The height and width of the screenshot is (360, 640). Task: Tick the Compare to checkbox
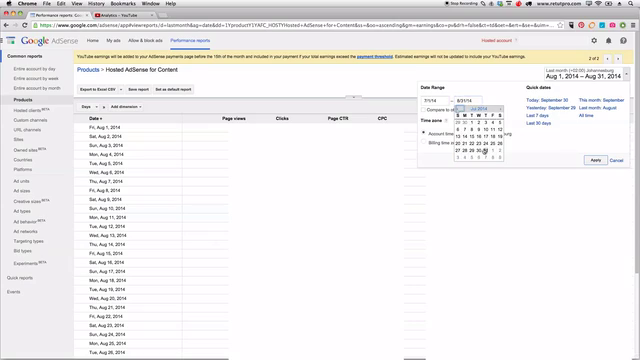click(423, 110)
